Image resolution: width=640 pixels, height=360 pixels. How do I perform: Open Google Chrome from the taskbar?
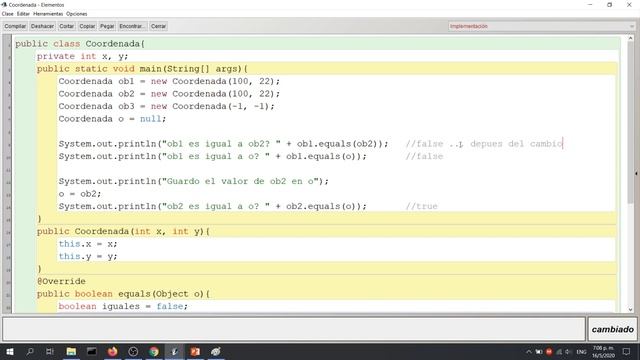pos(153,351)
